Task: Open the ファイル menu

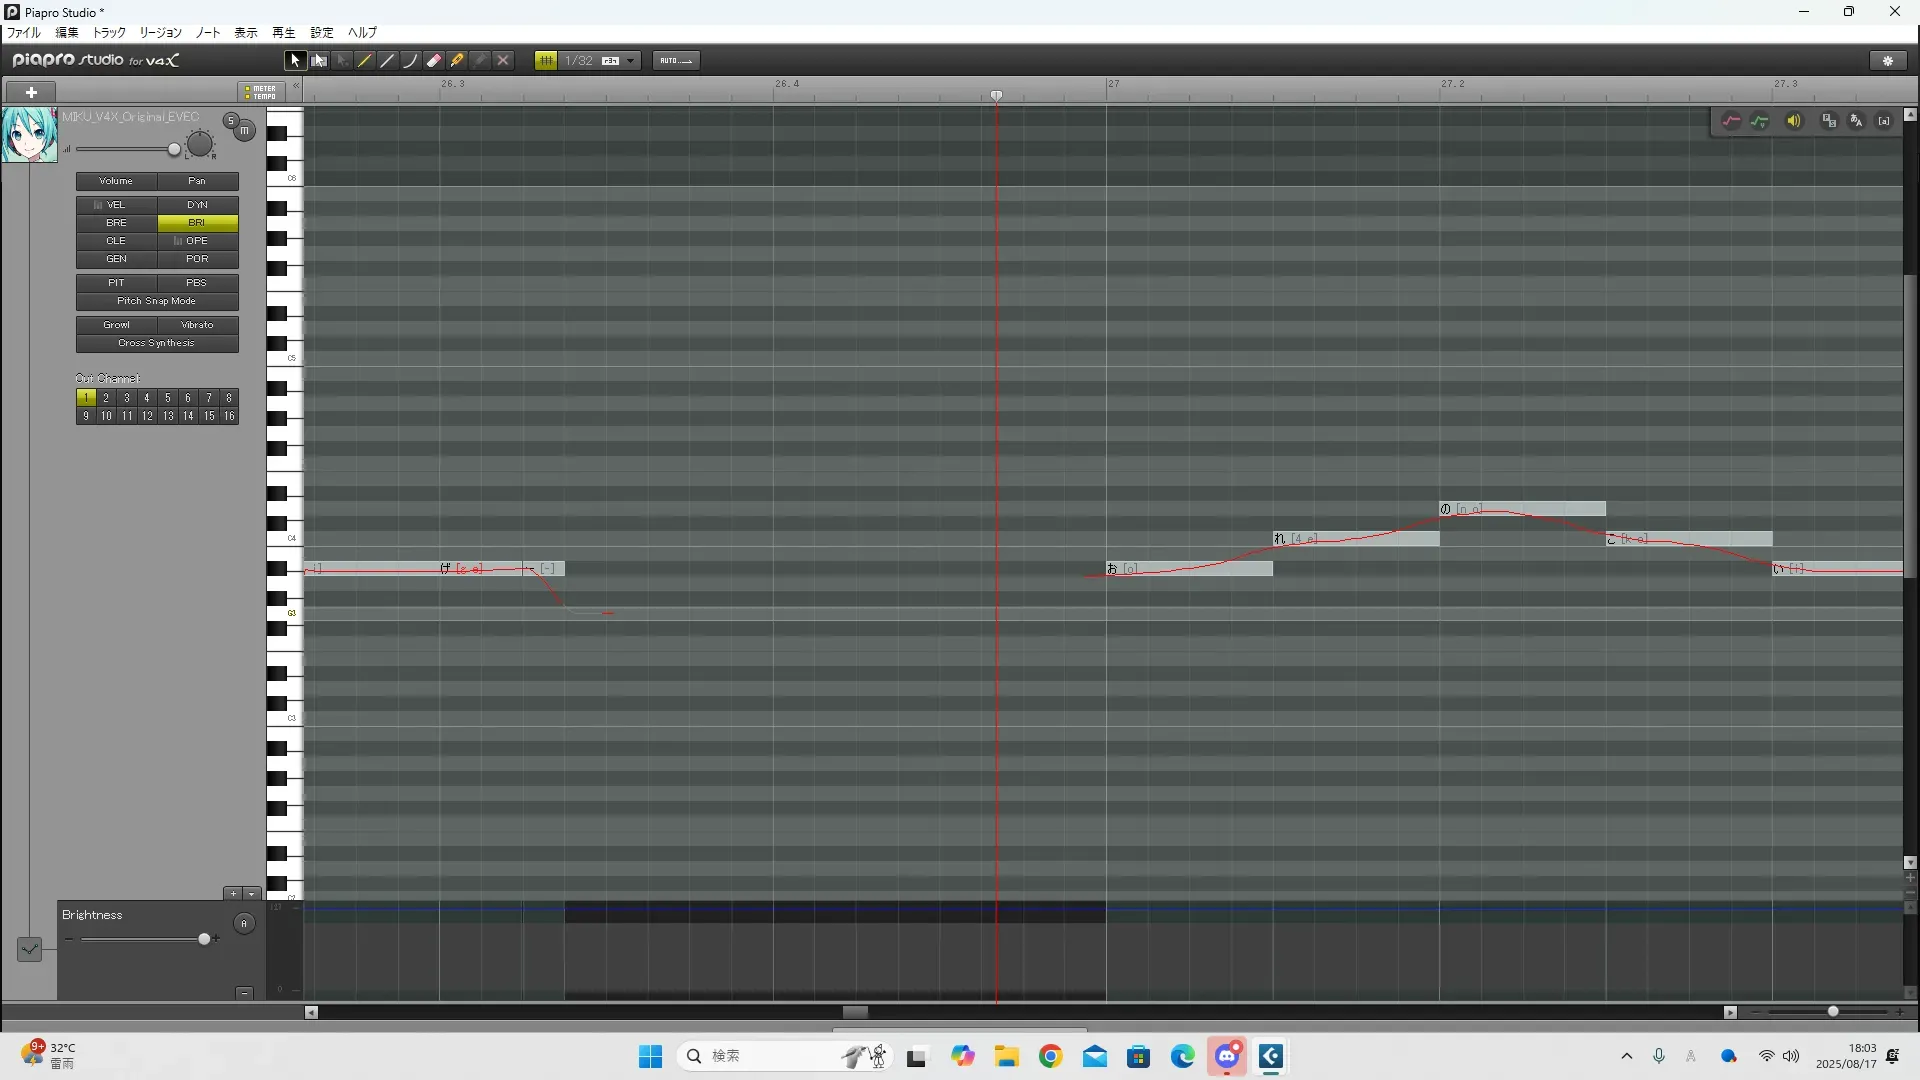Action: (24, 33)
